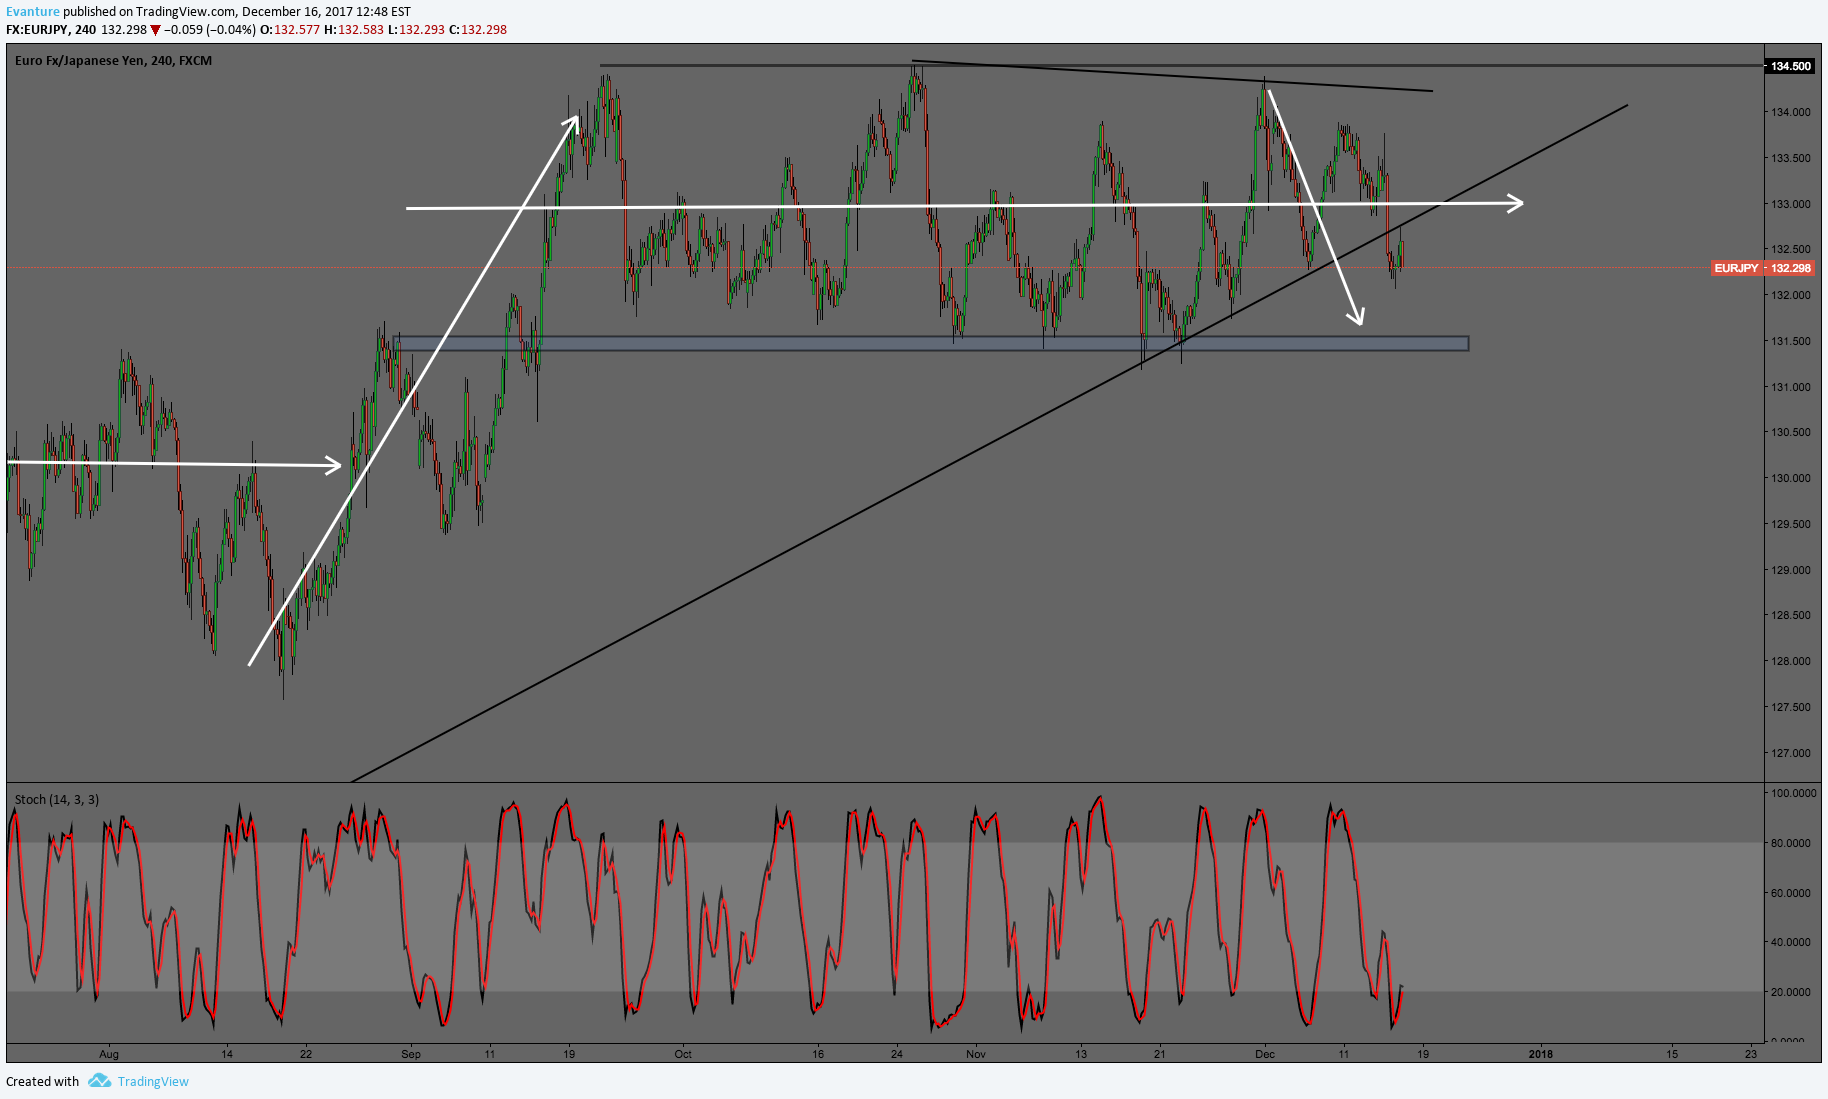Click the 134.500 price level label

pos(1790,66)
